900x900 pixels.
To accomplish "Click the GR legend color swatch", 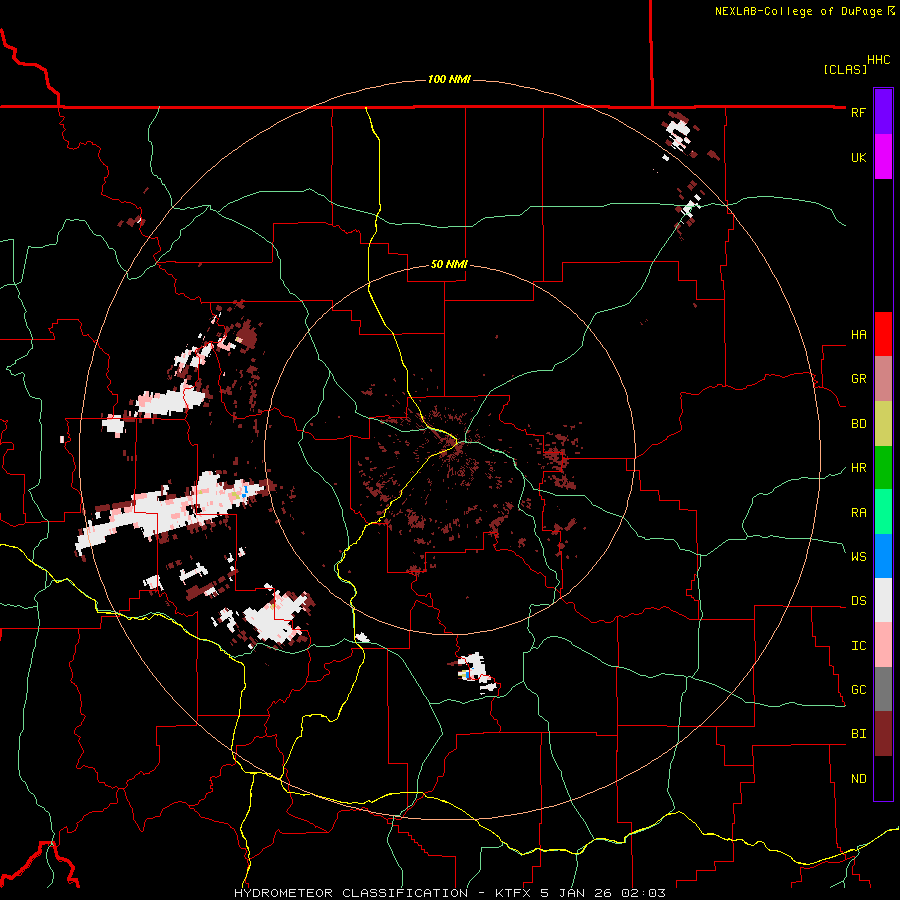I will point(883,379).
